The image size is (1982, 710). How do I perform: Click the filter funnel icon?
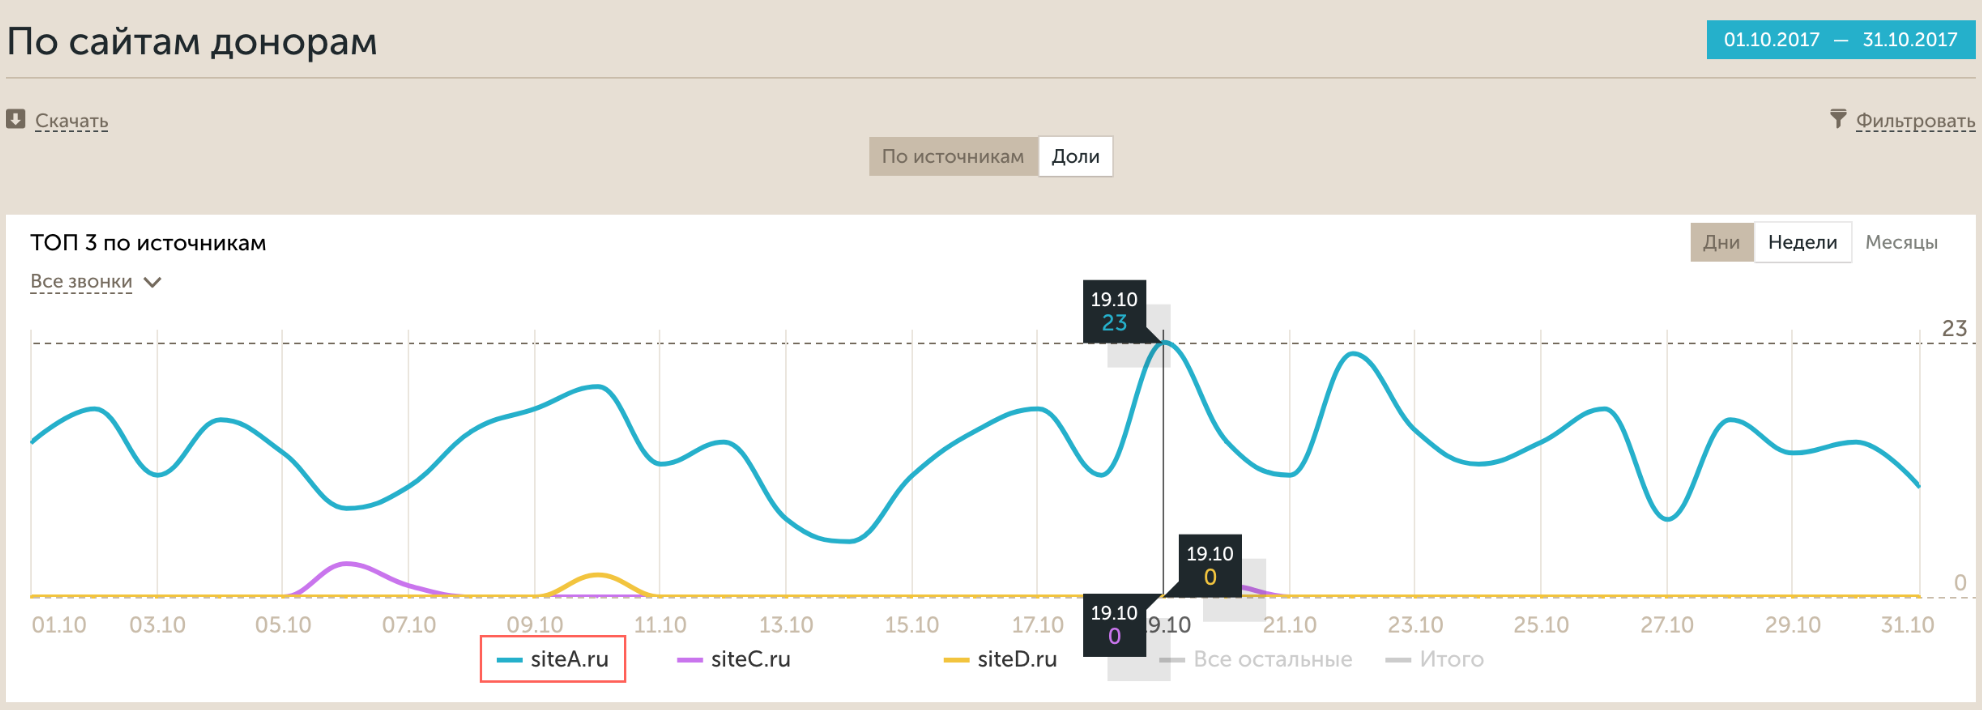(x=1838, y=119)
